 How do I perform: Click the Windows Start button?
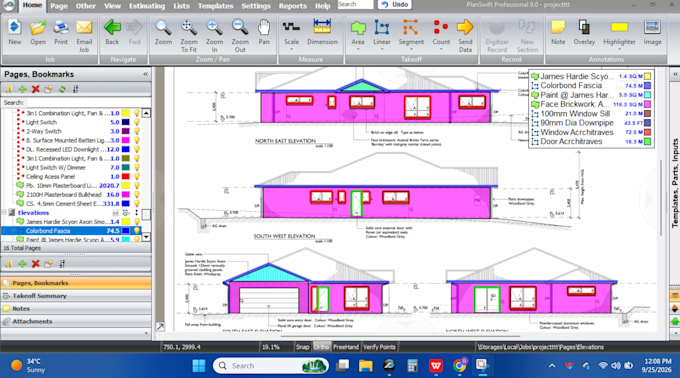click(x=199, y=365)
